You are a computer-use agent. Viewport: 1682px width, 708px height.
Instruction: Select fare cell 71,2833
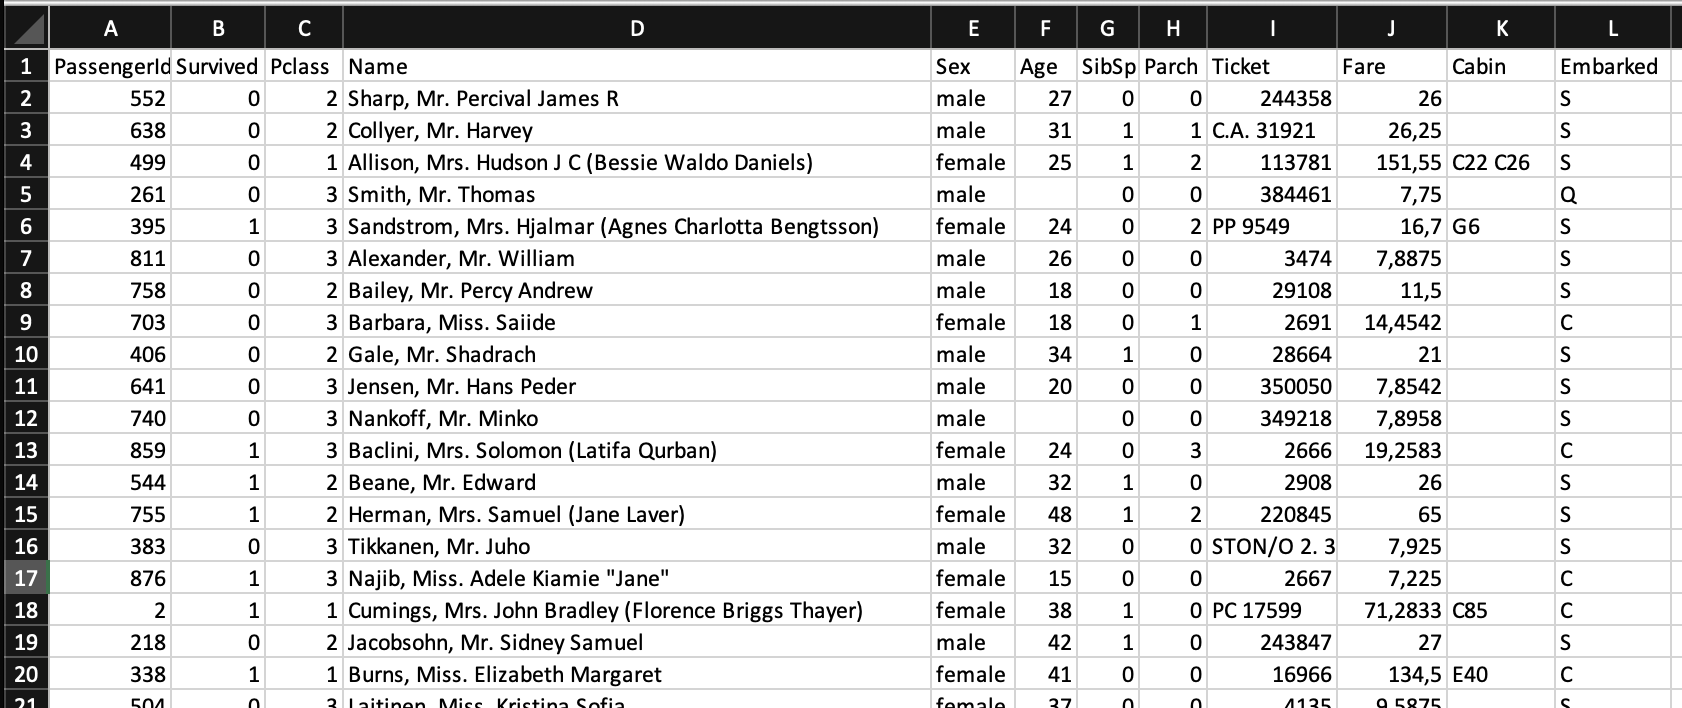[x=1391, y=610]
